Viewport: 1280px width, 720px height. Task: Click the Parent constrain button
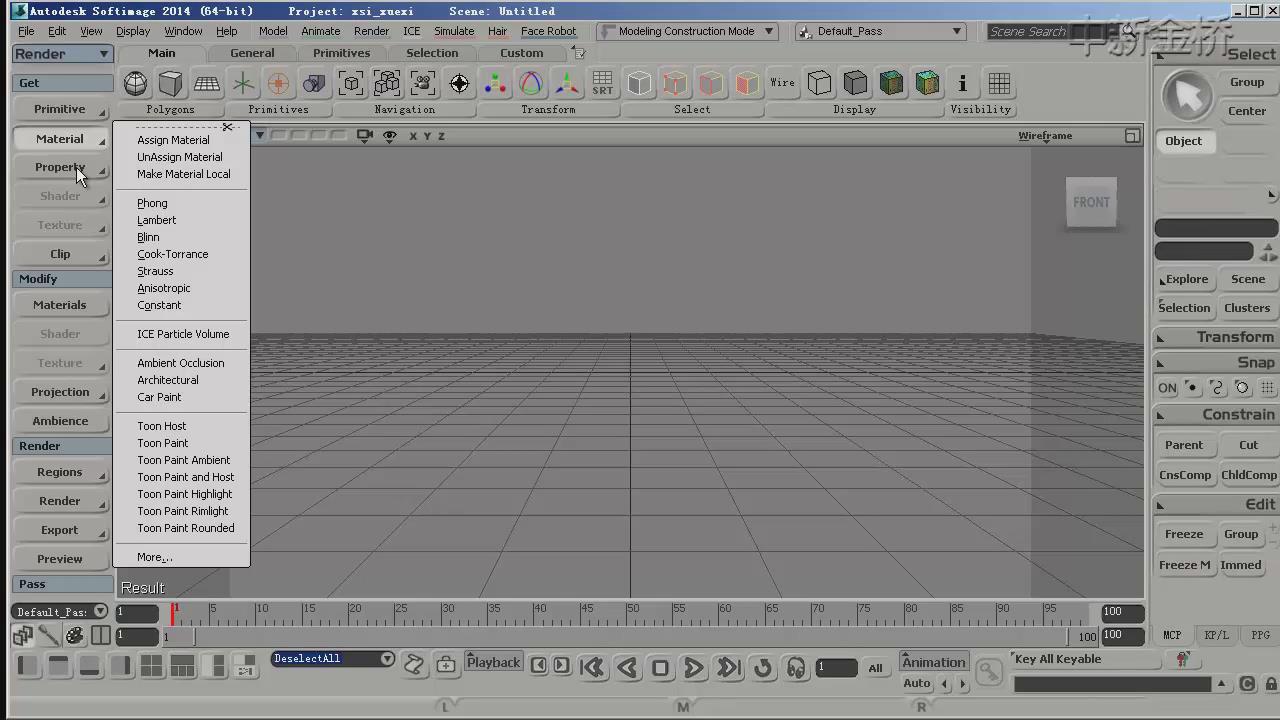coord(1184,445)
